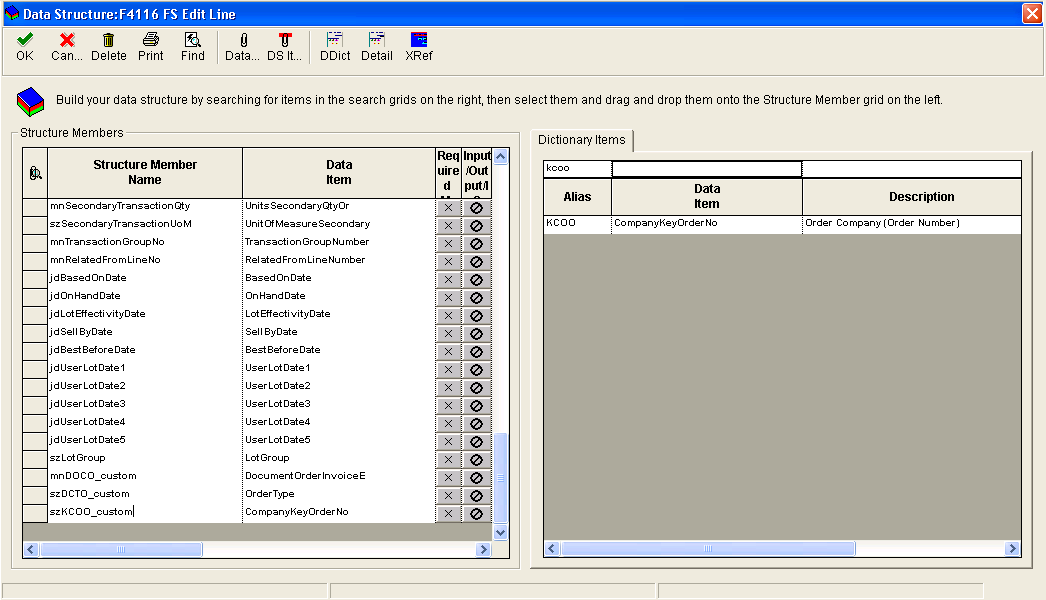The width and height of the screenshot is (1046, 600).
Task: Toggle Required flag for szSecondaryTransactionUoM
Action: click(x=448, y=226)
